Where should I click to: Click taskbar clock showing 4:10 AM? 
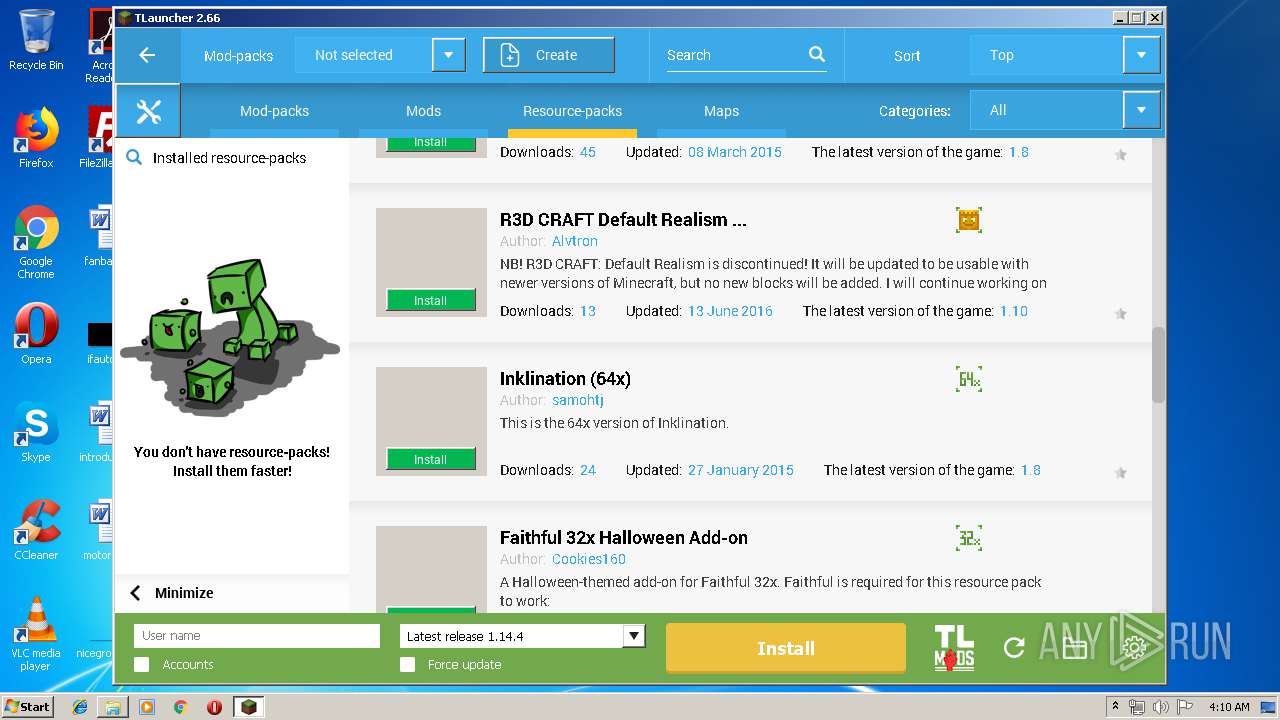pyautogui.click(x=1229, y=707)
